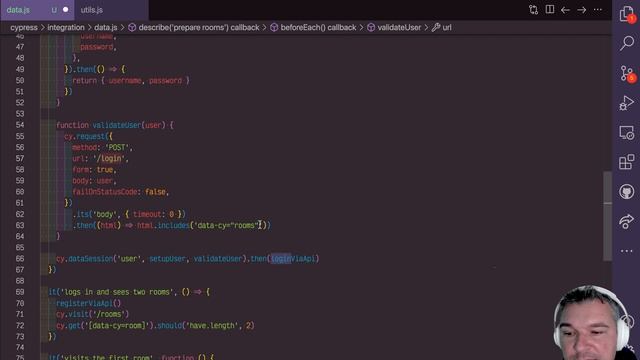Click cy.dataSession on line 66
This screenshot has width=640, height=360.
pyautogui.click(x=84, y=258)
